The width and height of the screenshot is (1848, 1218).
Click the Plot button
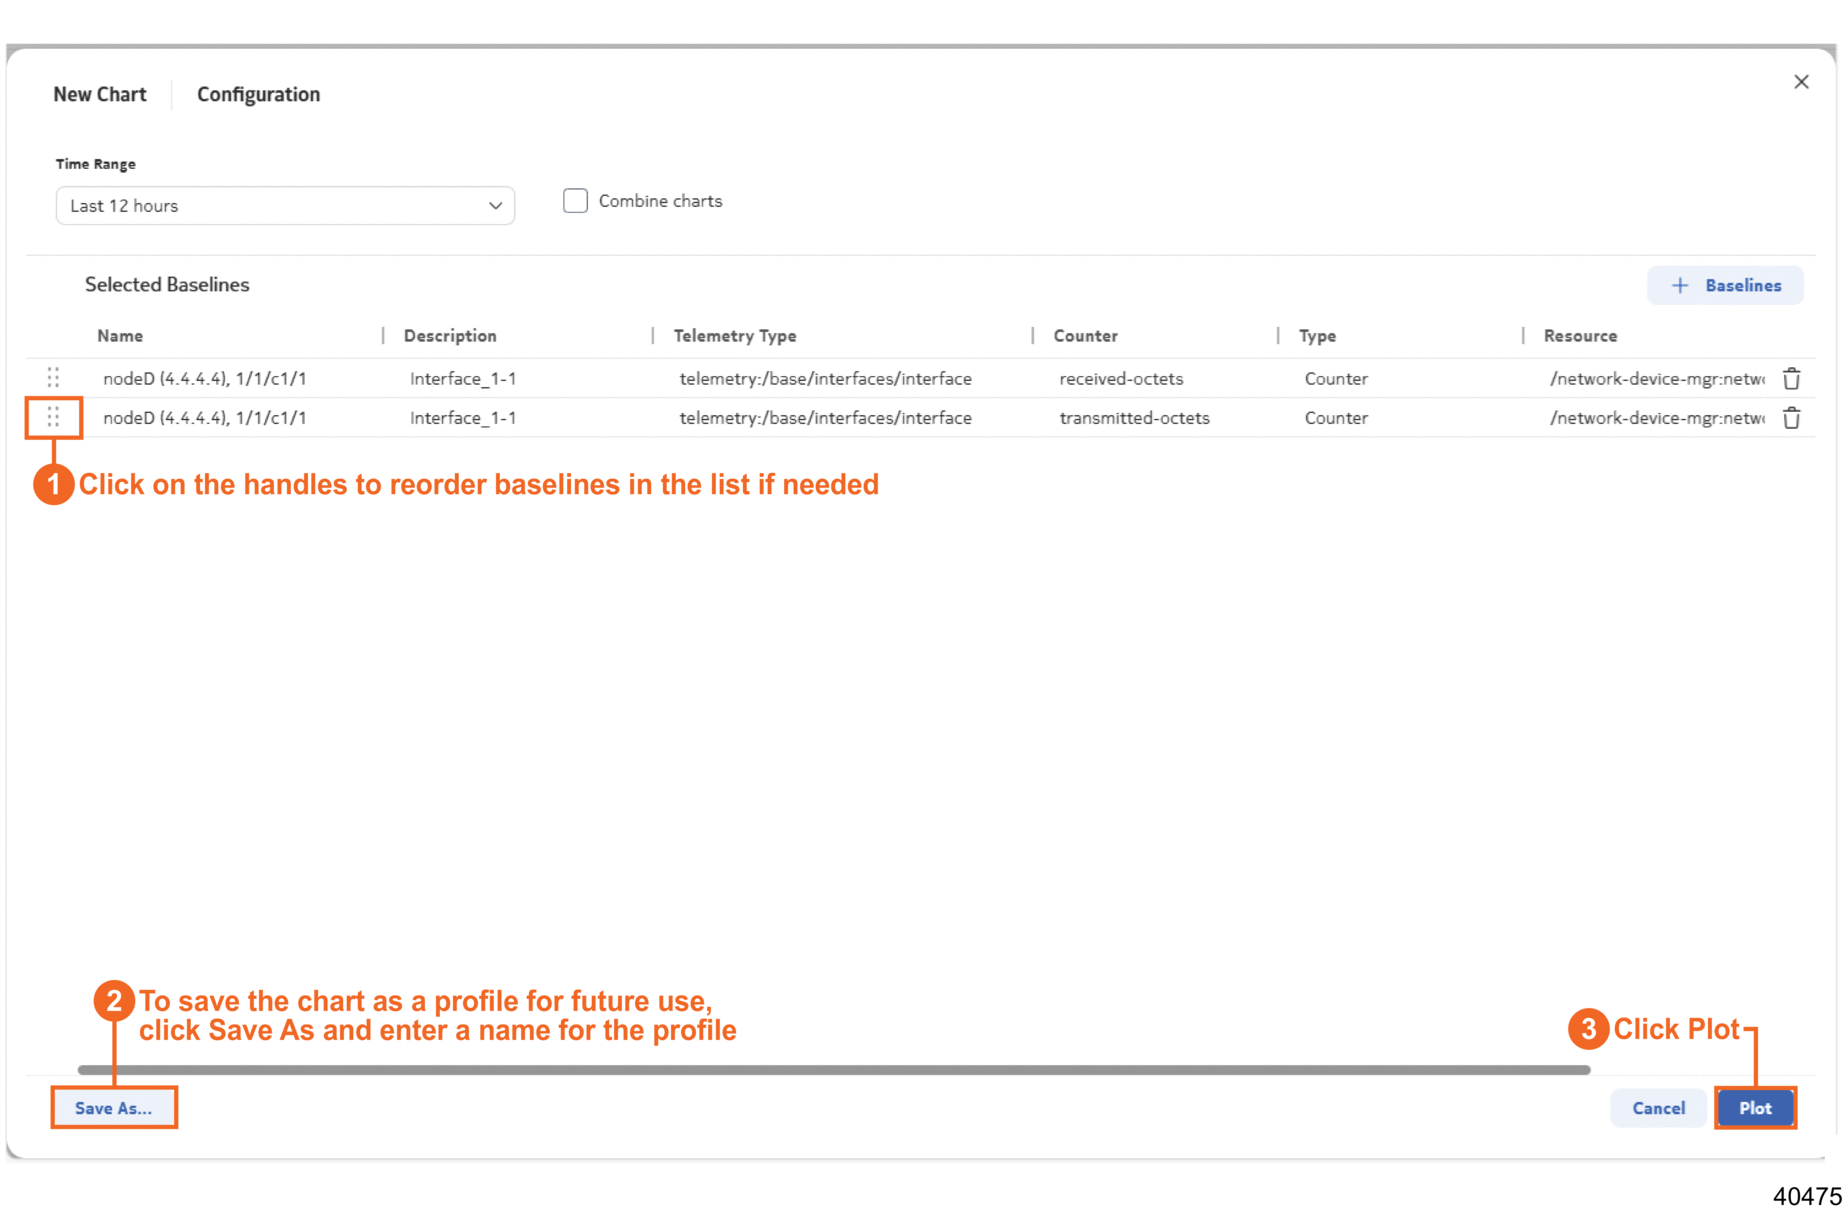point(1754,1108)
